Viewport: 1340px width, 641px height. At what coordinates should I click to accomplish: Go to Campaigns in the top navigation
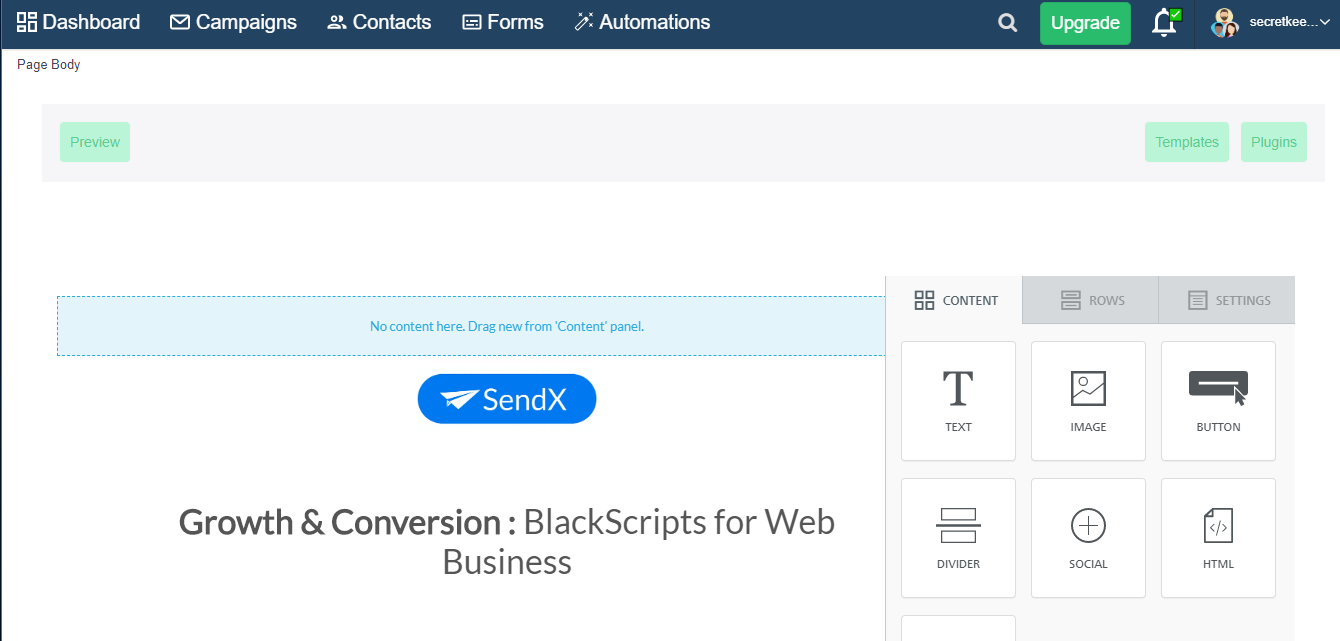point(233,22)
